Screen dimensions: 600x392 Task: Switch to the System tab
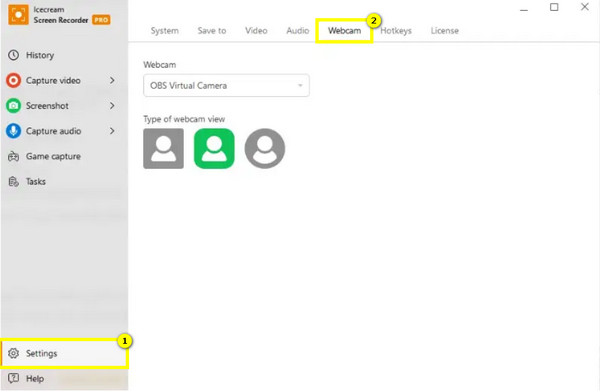click(x=165, y=31)
